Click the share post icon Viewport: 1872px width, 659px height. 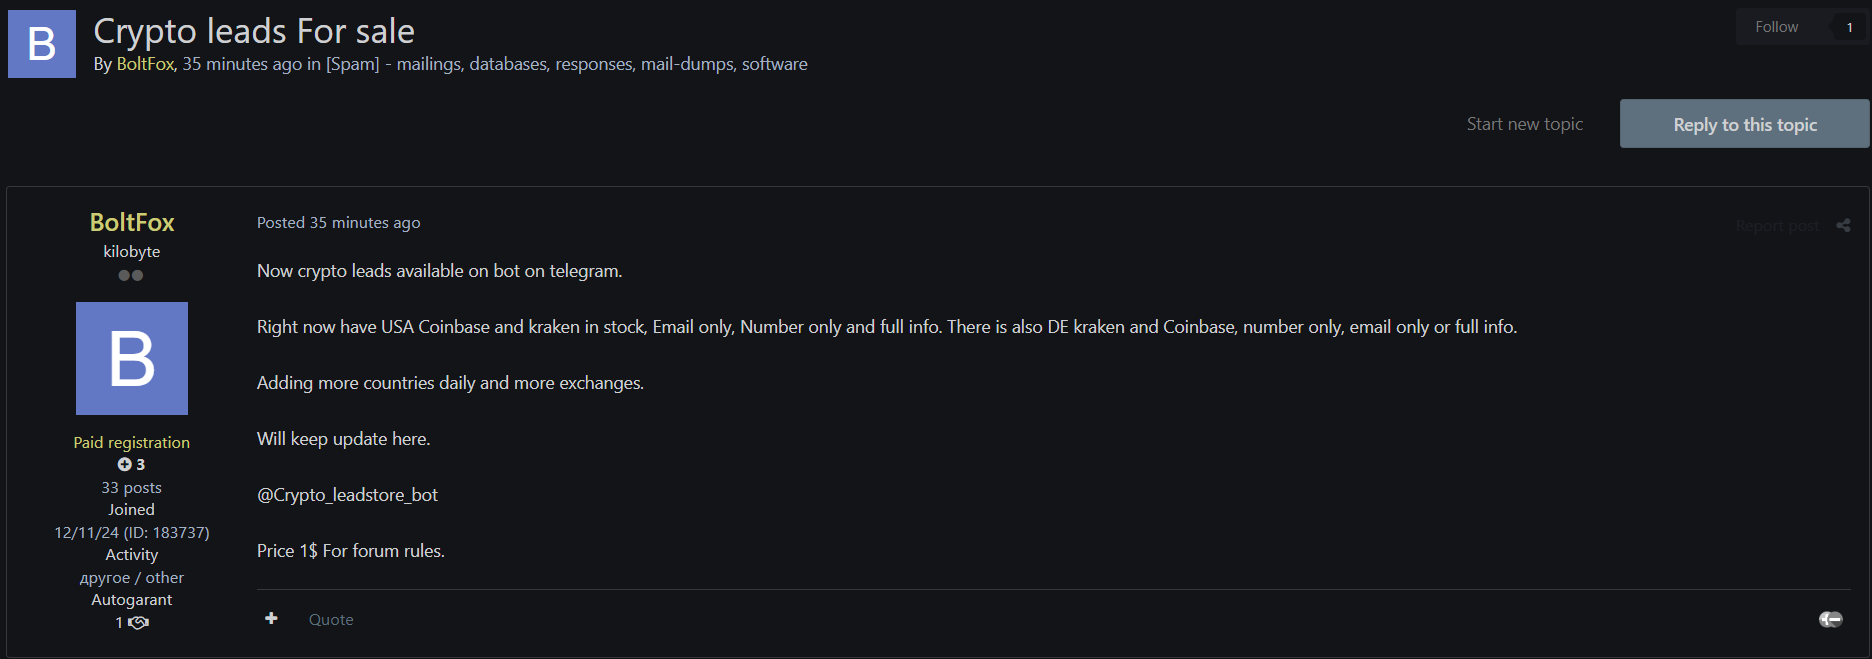[x=1843, y=225]
